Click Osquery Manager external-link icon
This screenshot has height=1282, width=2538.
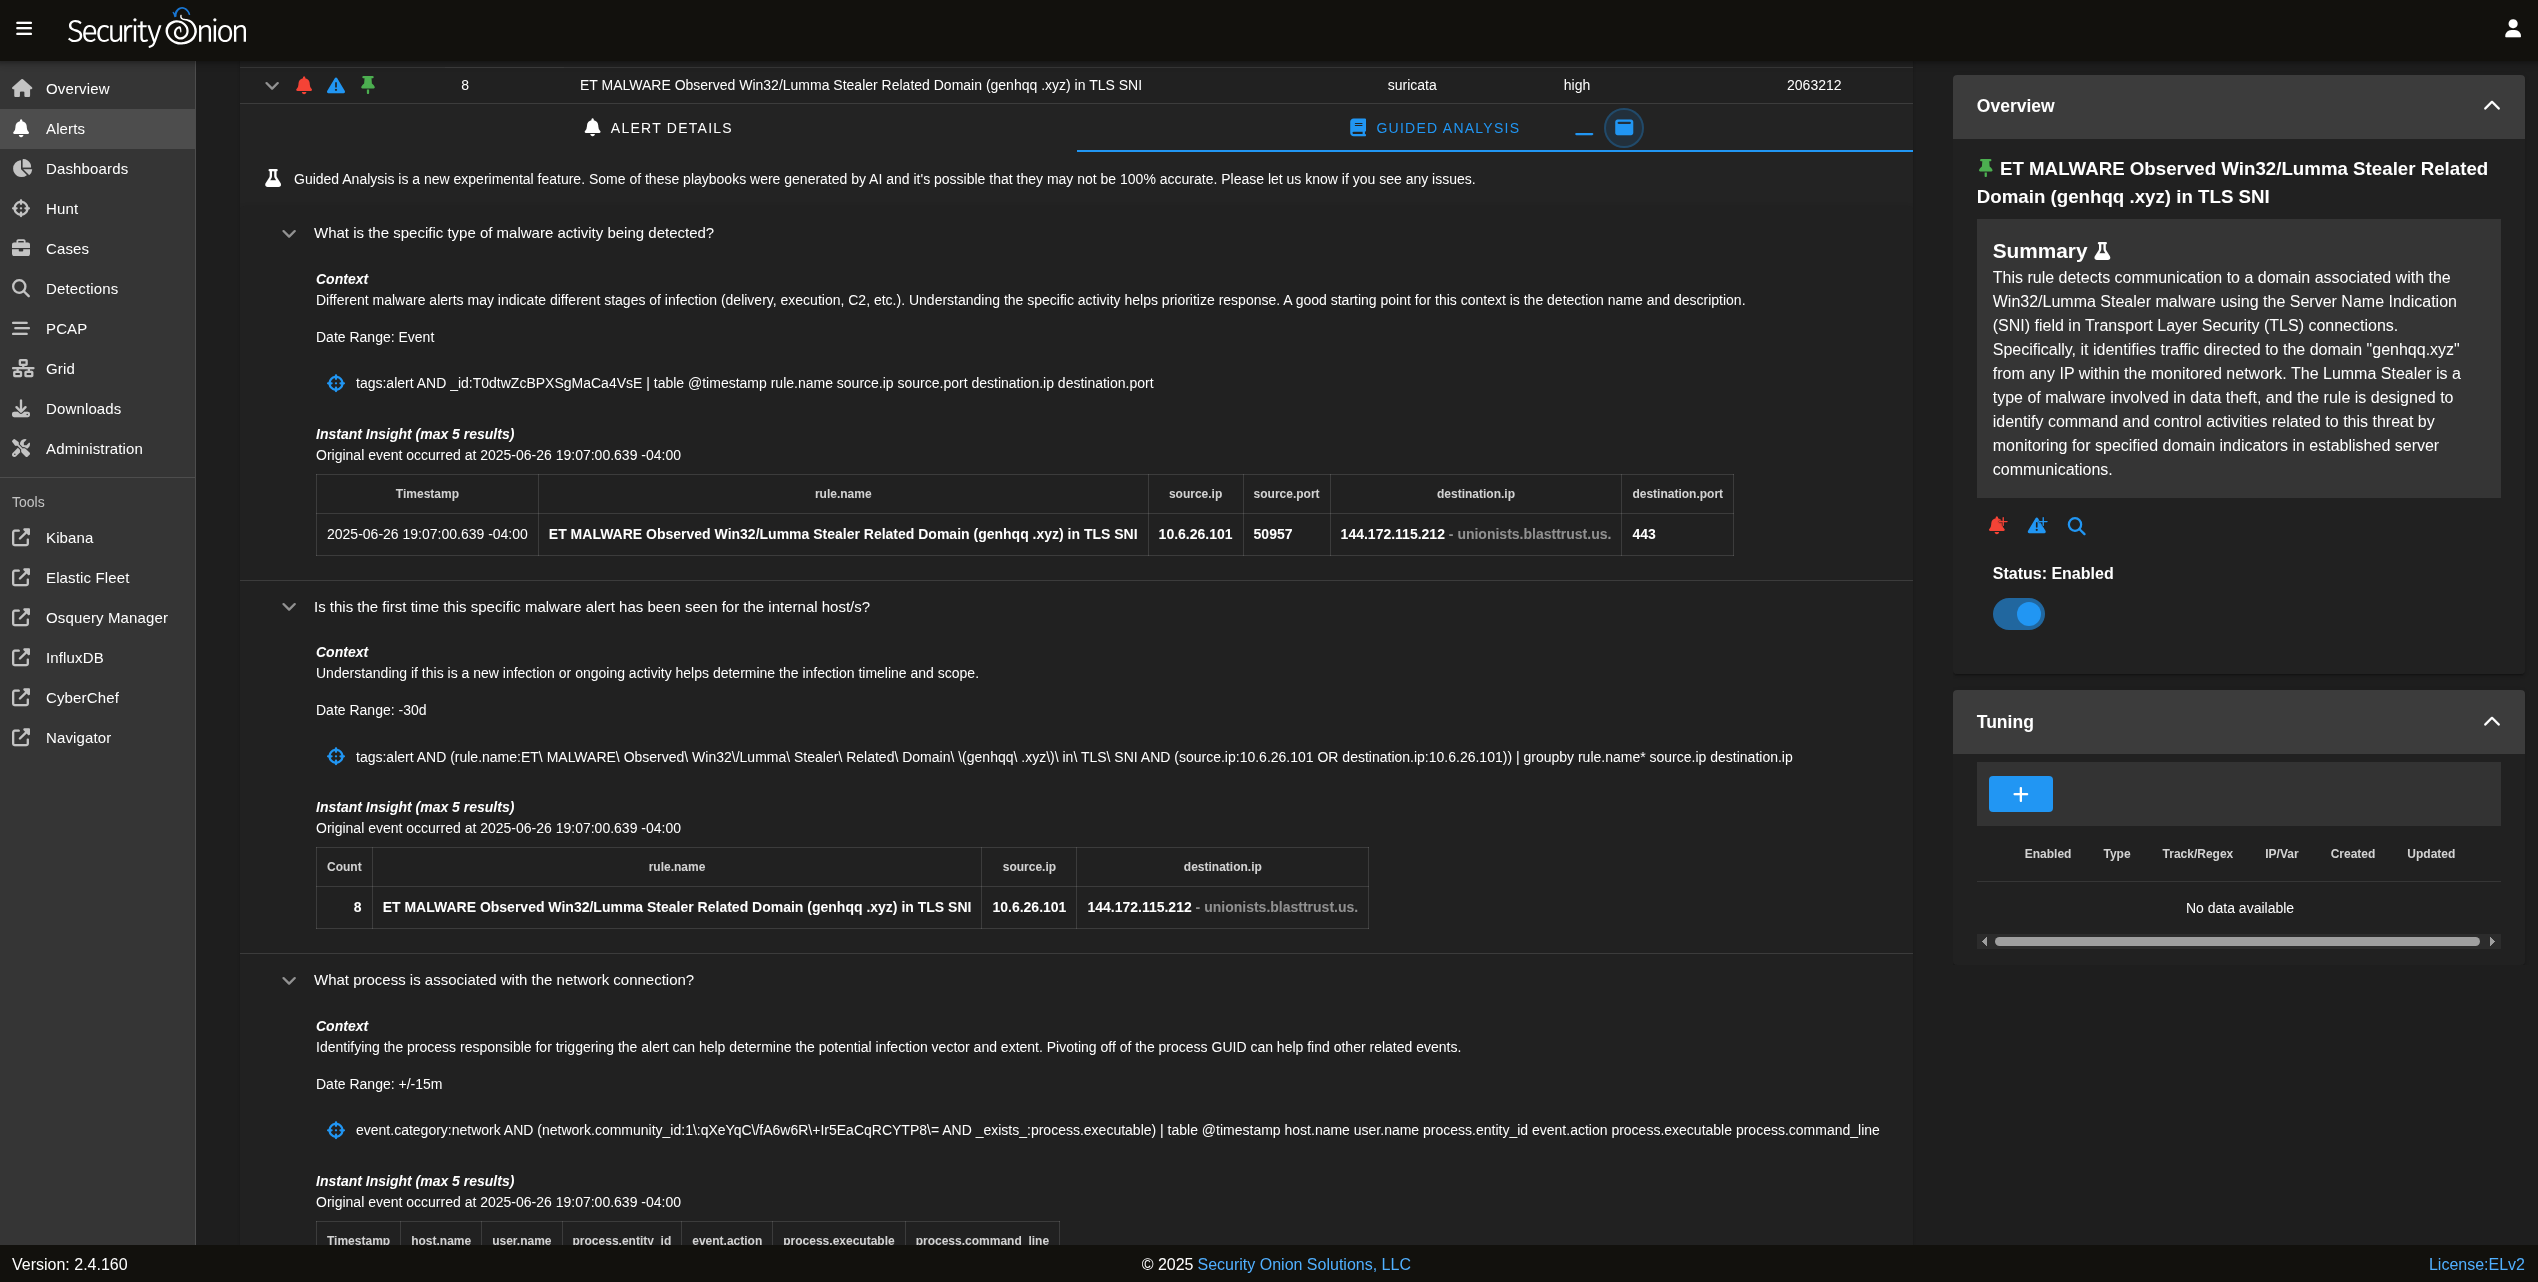21,617
